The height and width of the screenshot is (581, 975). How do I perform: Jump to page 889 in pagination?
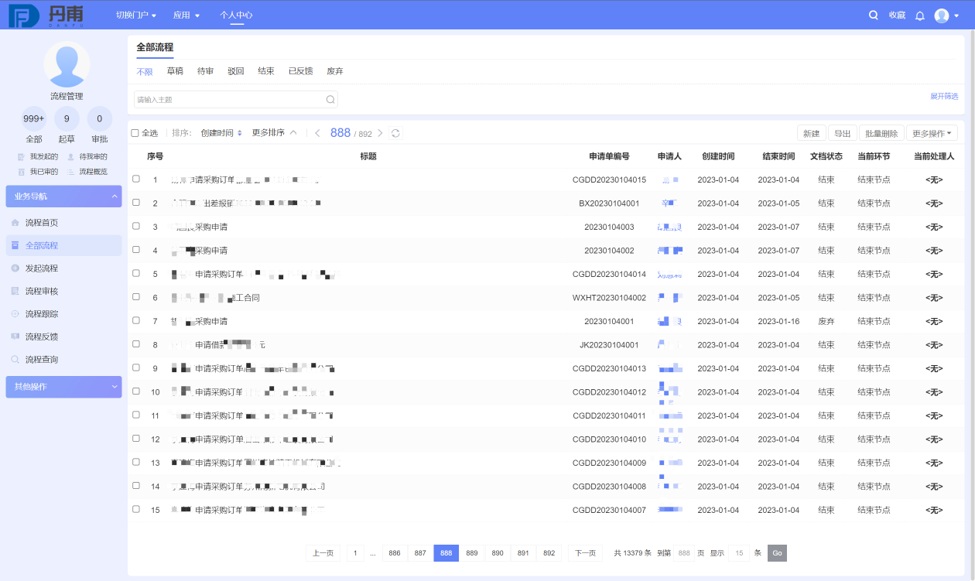(472, 553)
